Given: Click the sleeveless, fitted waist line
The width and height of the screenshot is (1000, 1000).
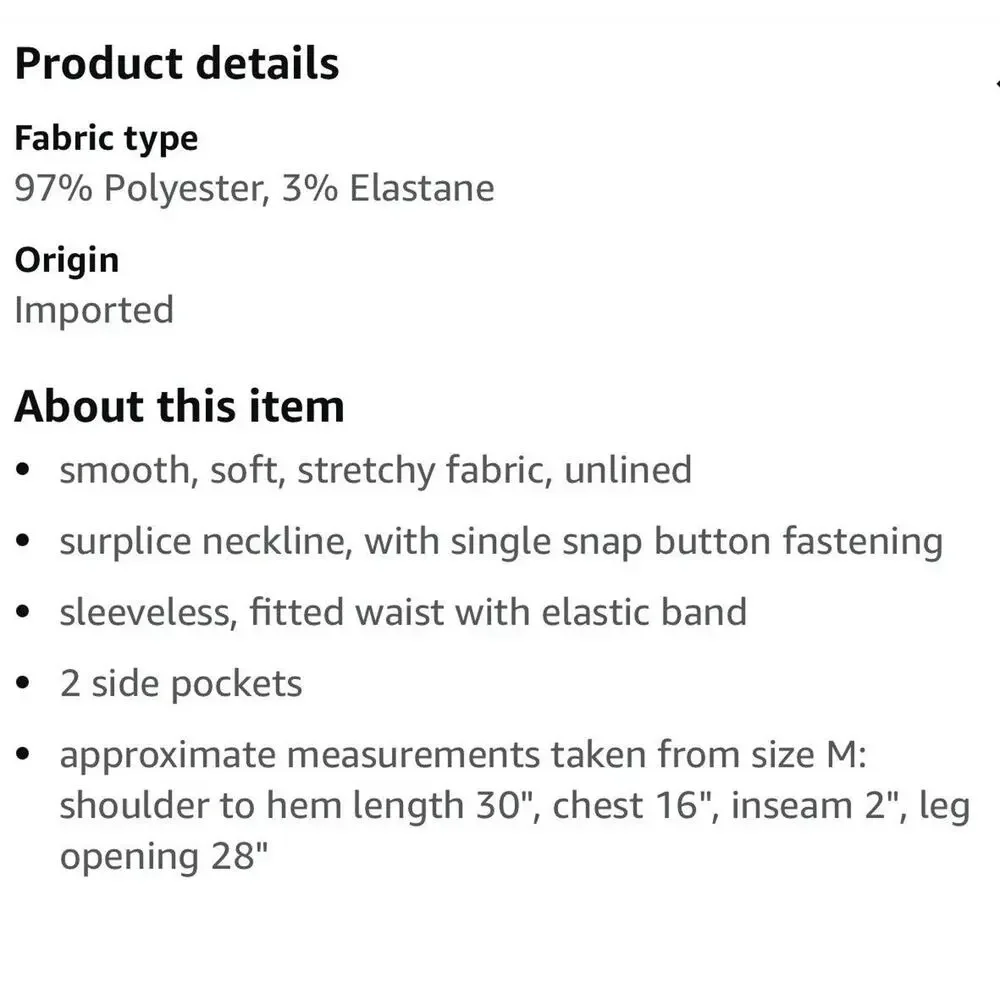Looking at the screenshot, I should (x=402, y=612).
